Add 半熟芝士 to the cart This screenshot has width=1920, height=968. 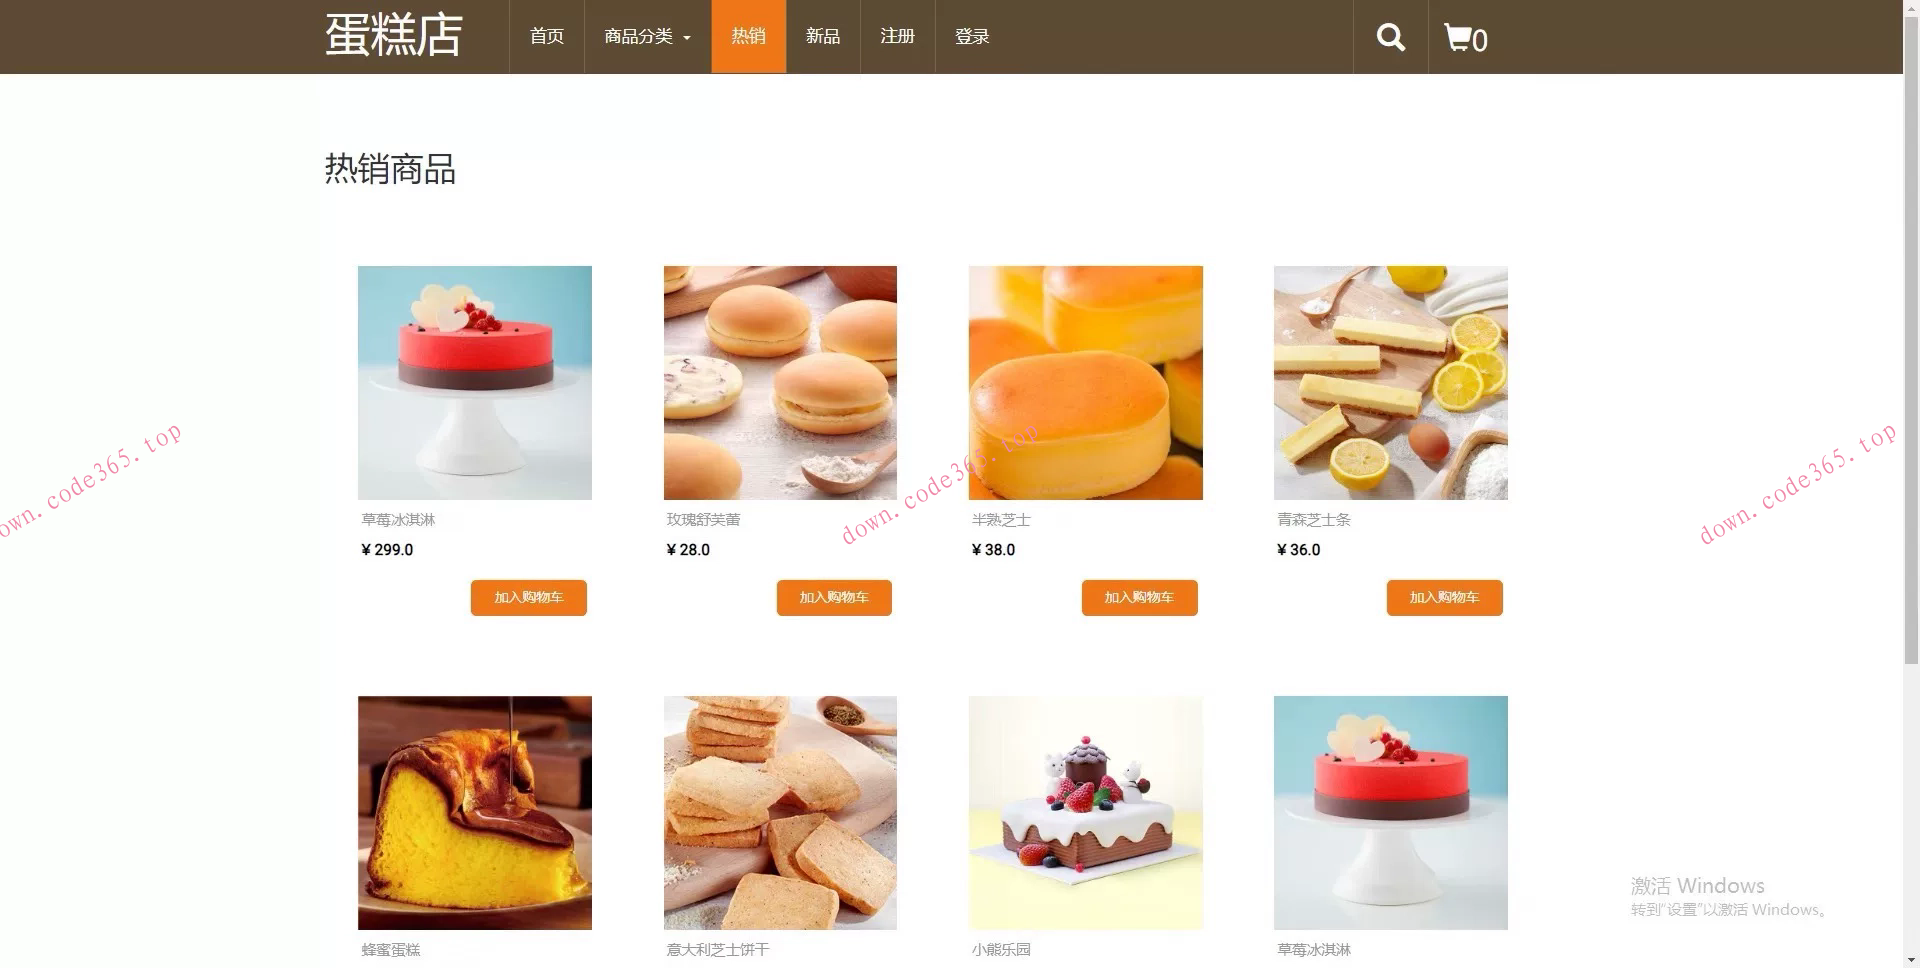pos(1139,598)
